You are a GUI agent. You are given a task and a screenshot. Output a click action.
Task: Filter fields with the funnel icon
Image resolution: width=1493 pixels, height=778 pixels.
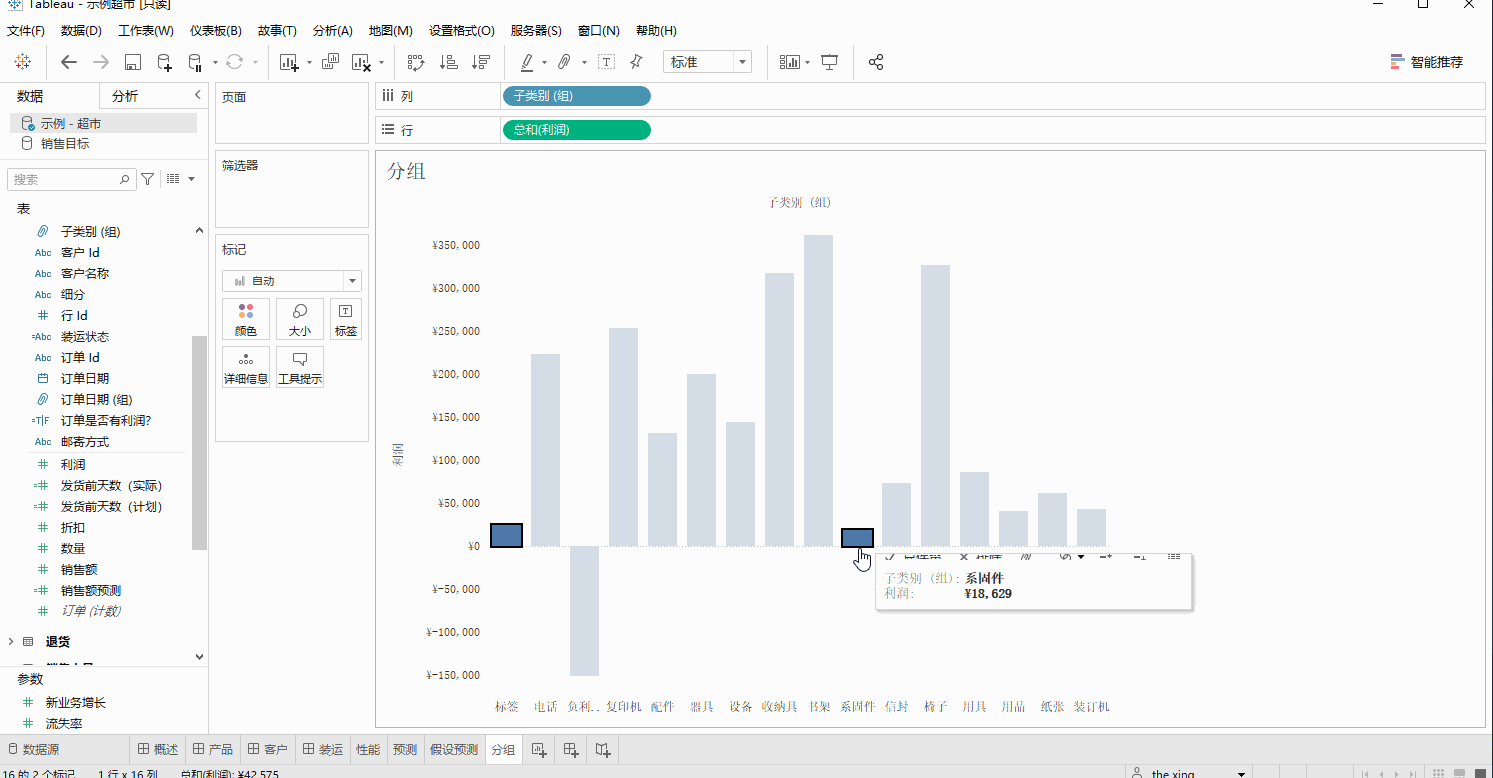tap(148, 179)
